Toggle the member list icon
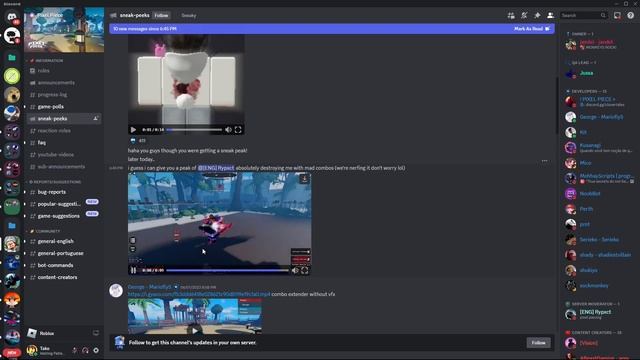The image size is (640, 360). click(x=550, y=16)
